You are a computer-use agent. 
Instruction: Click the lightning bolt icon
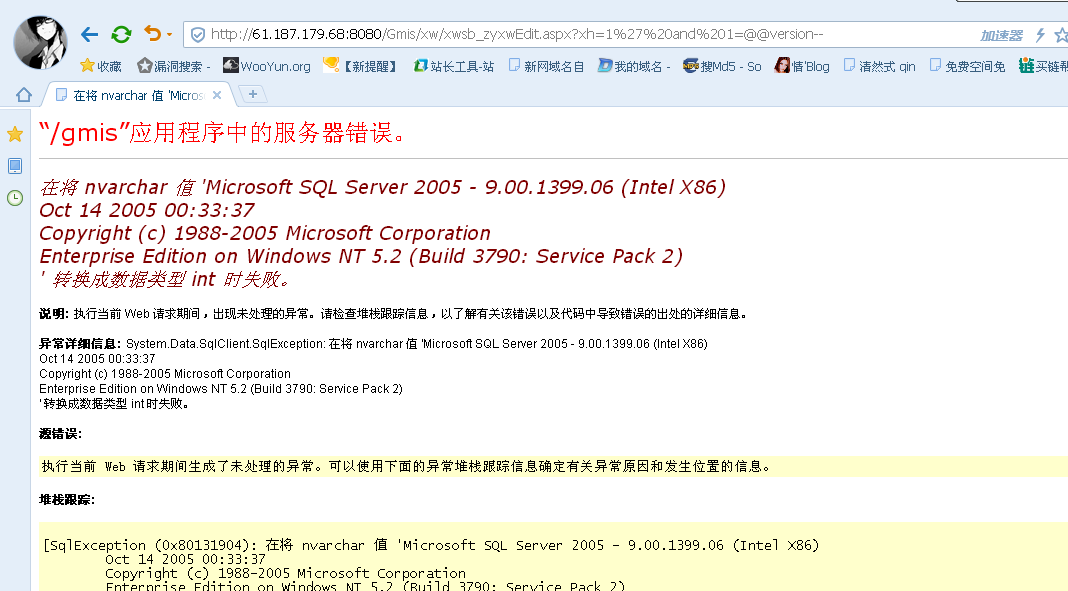point(1040,35)
